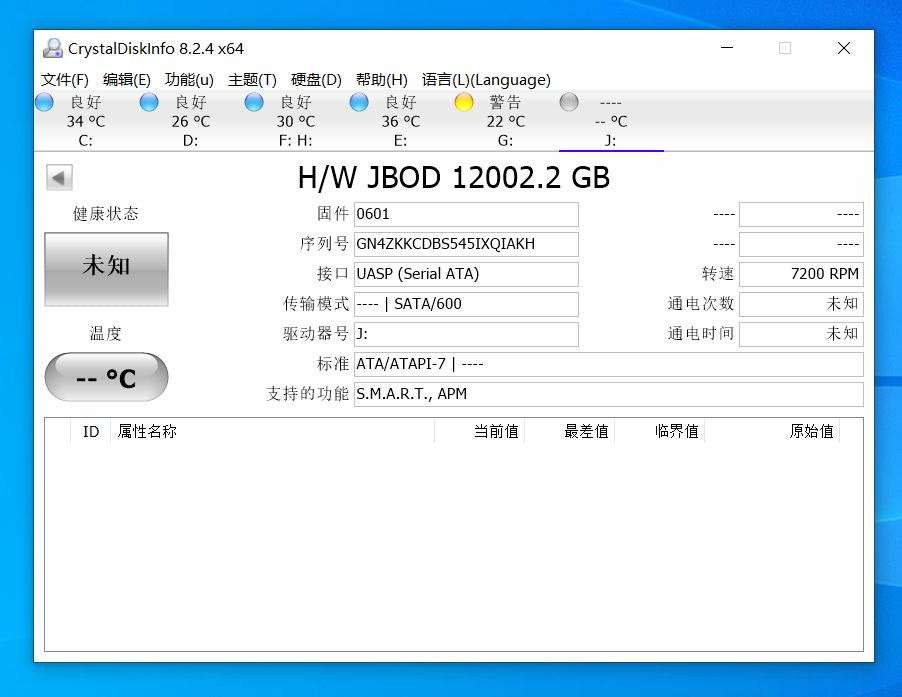Screen dimensions: 902x697
Task: Click the 温度 label
Action: tap(106, 334)
